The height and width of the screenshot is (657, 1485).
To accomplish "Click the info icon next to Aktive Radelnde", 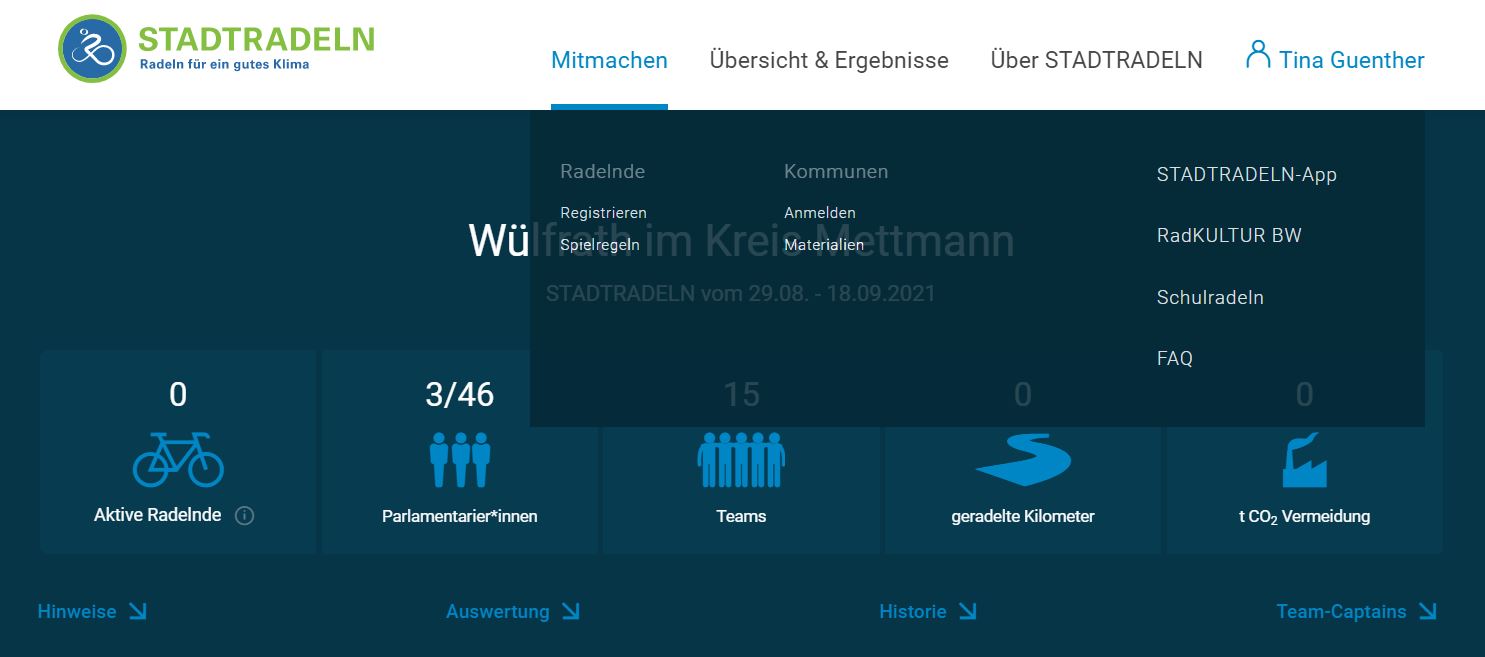I will pyautogui.click(x=244, y=516).
